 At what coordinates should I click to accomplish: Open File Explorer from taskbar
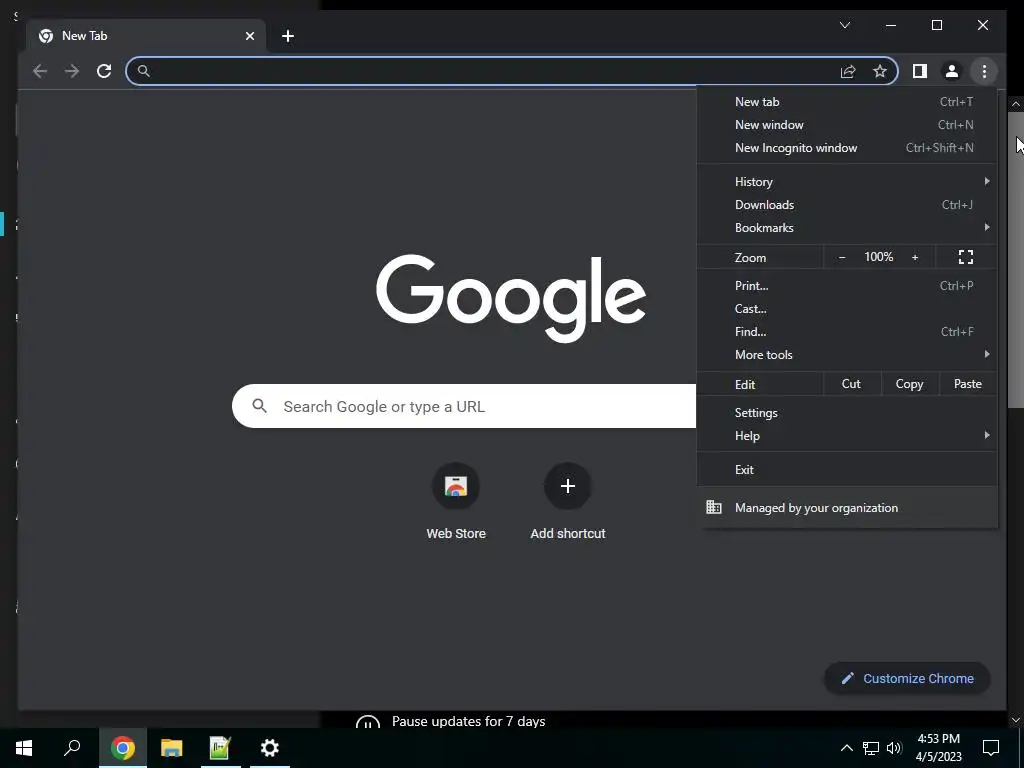172,748
